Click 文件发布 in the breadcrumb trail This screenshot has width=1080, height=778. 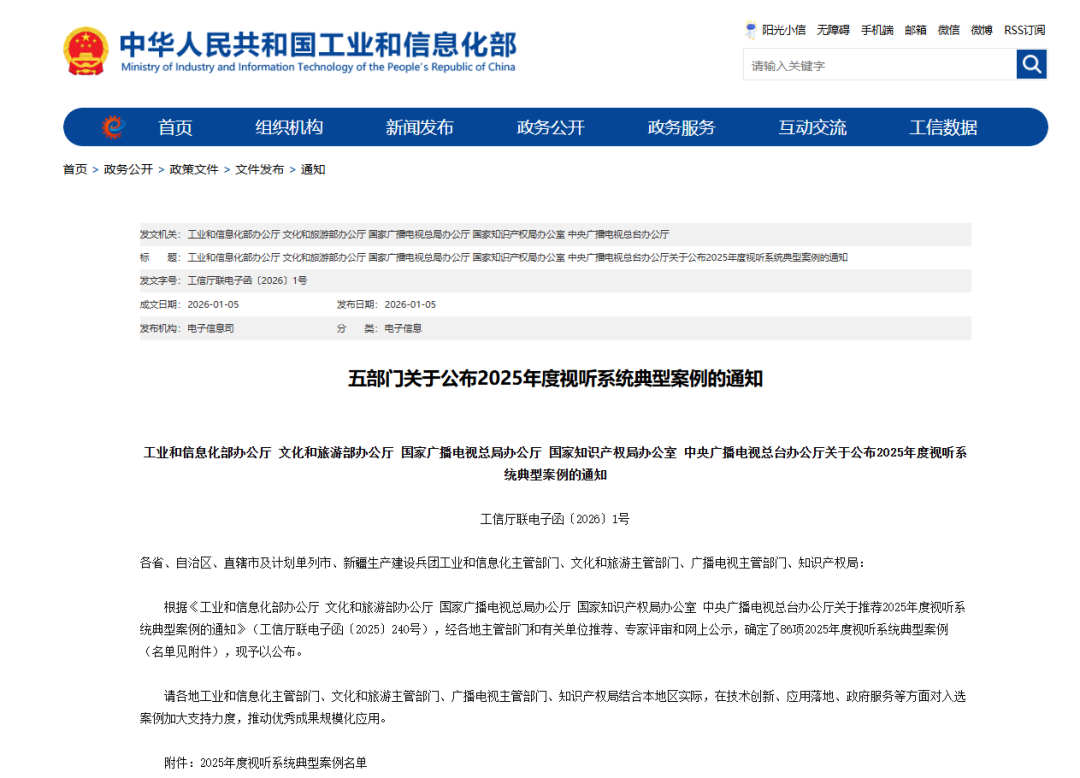(259, 170)
